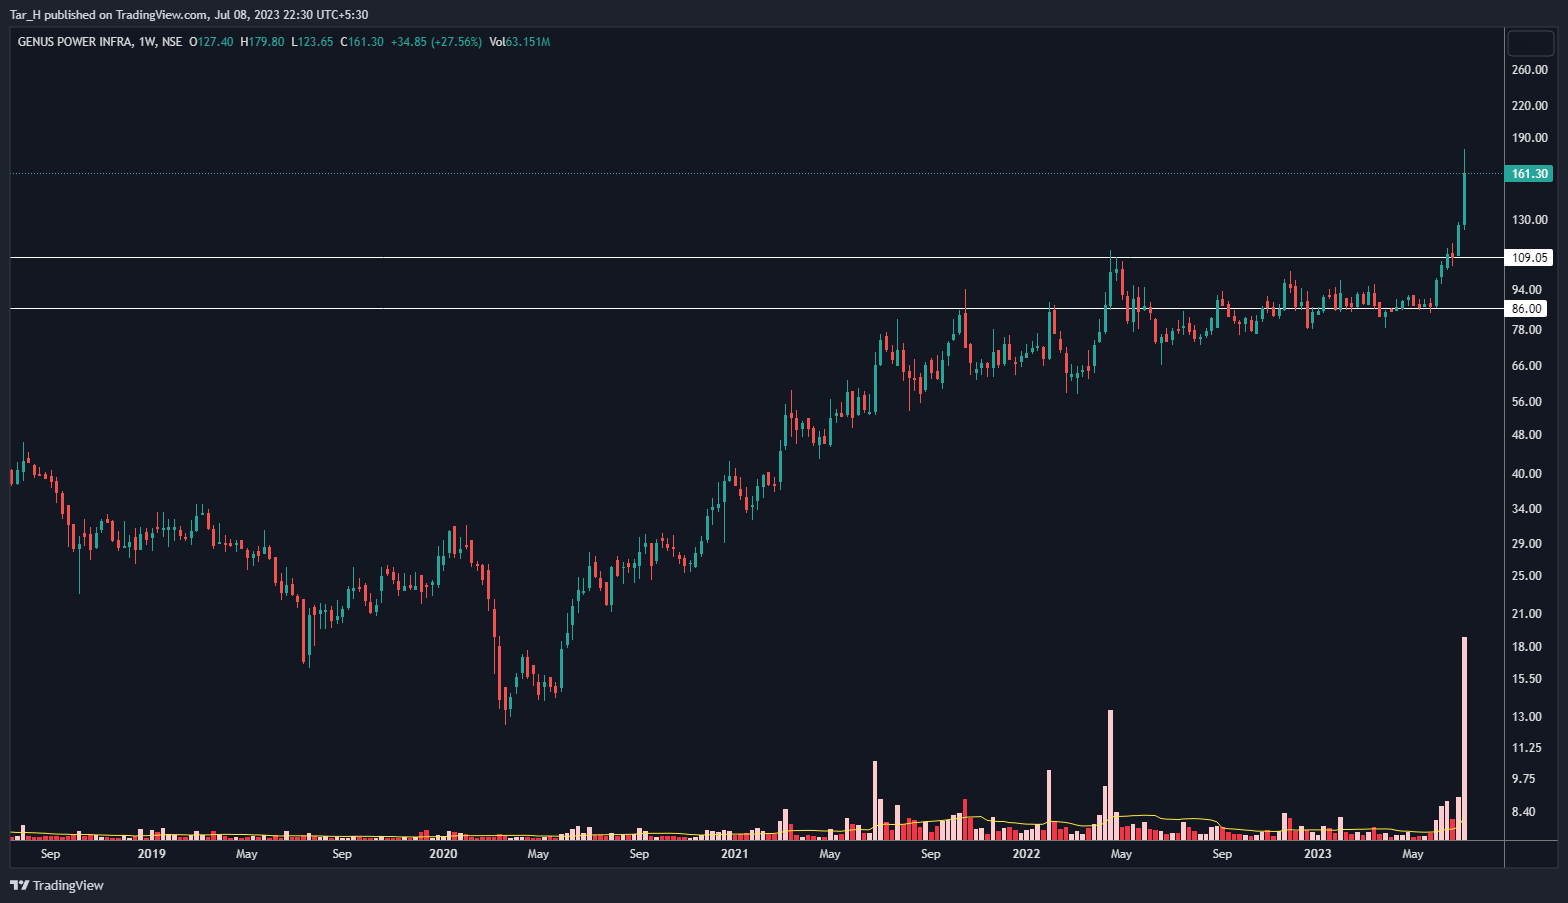
Task: Click the 25.00 price scale label
Action: (1527, 576)
